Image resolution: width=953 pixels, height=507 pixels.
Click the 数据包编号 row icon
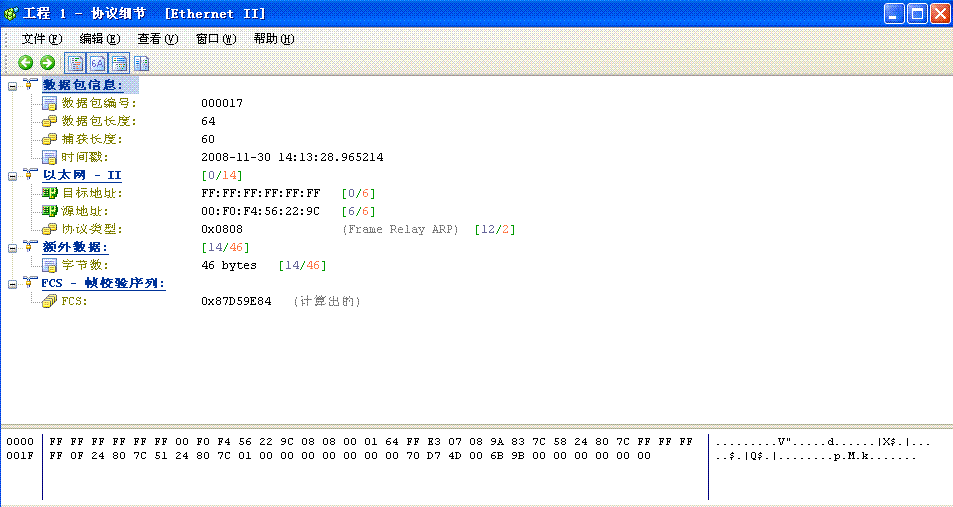point(49,103)
